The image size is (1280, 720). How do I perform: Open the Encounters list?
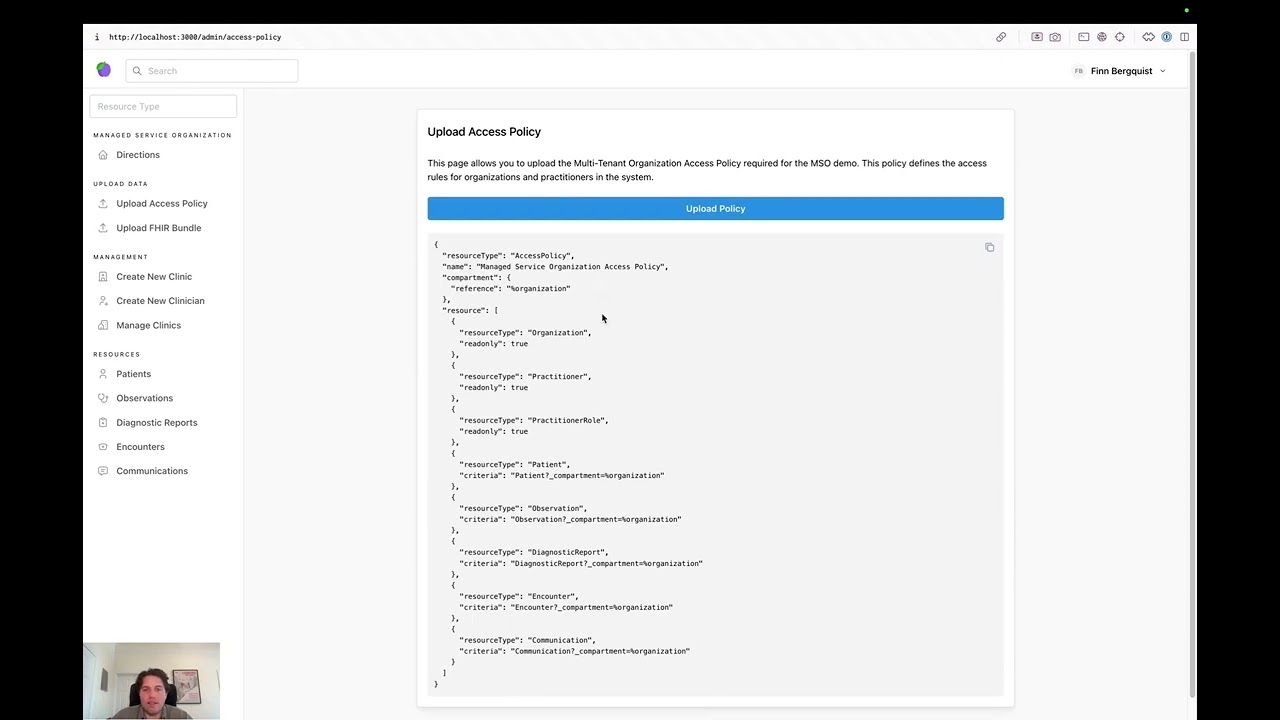click(140, 447)
